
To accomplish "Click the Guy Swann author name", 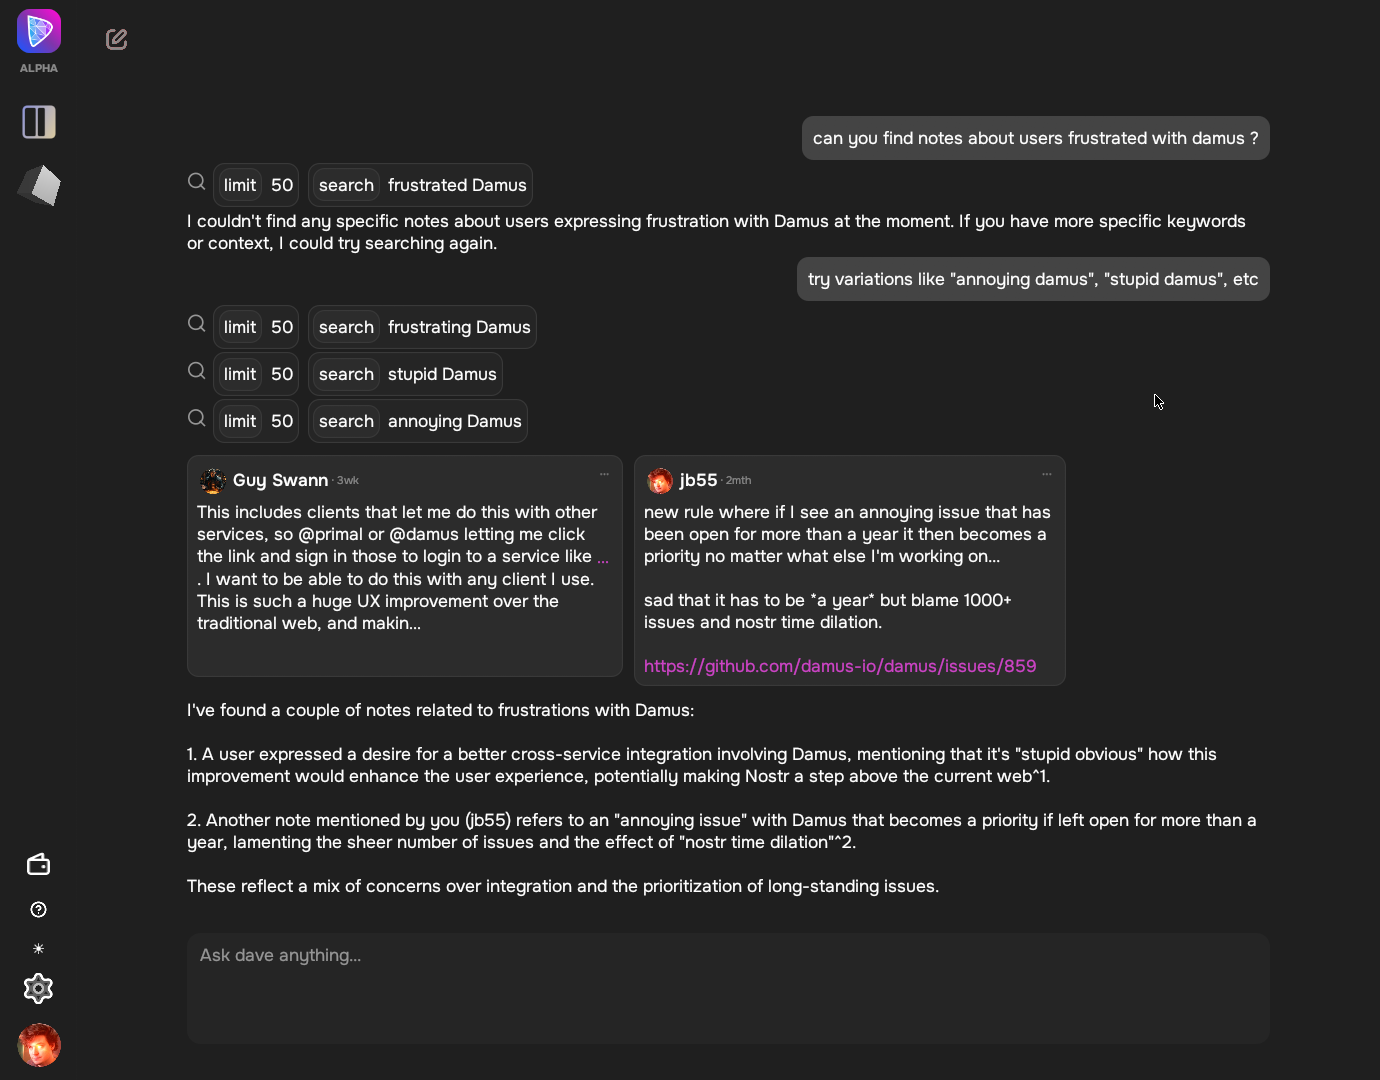I will (280, 480).
